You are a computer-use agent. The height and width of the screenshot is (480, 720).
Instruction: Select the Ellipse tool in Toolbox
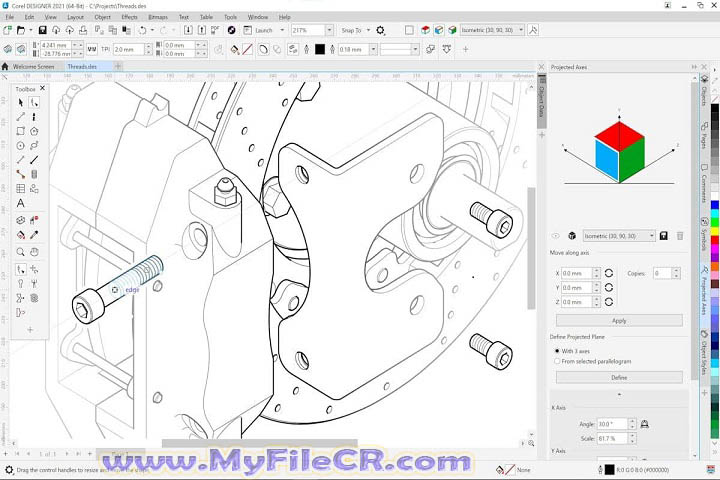point(21,146)
